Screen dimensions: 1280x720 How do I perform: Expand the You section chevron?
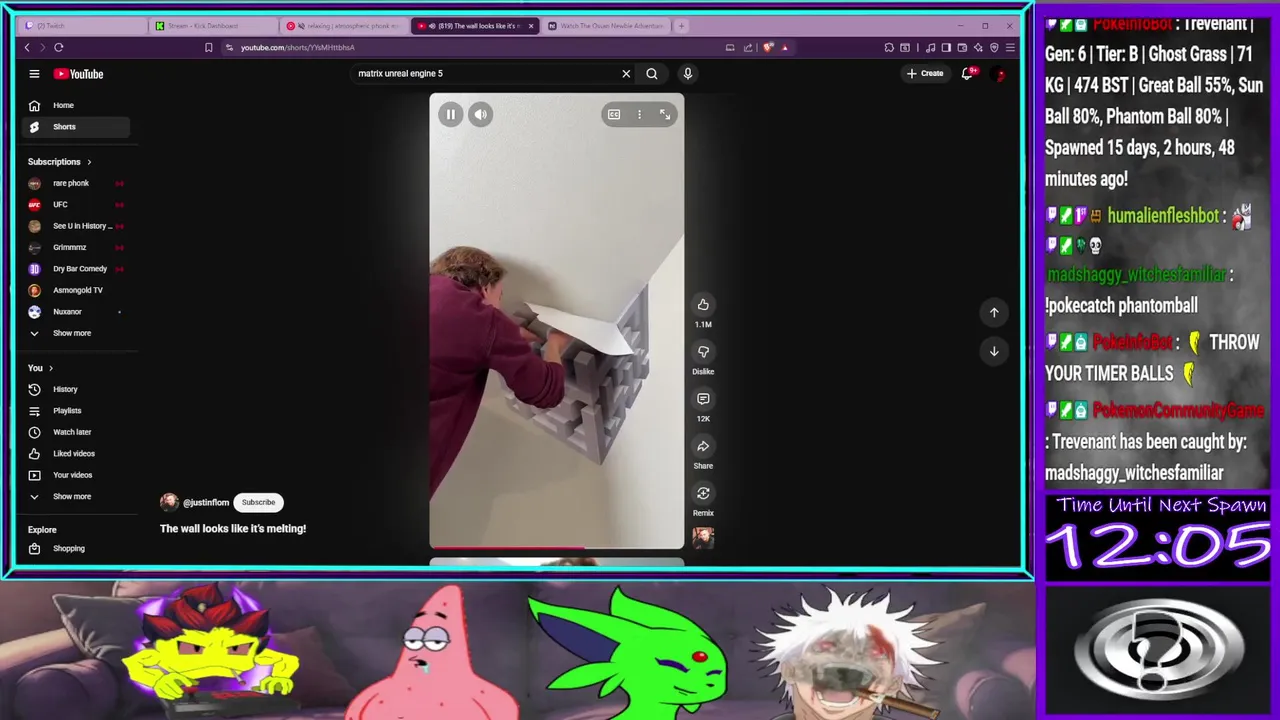[x=51, y=368]
